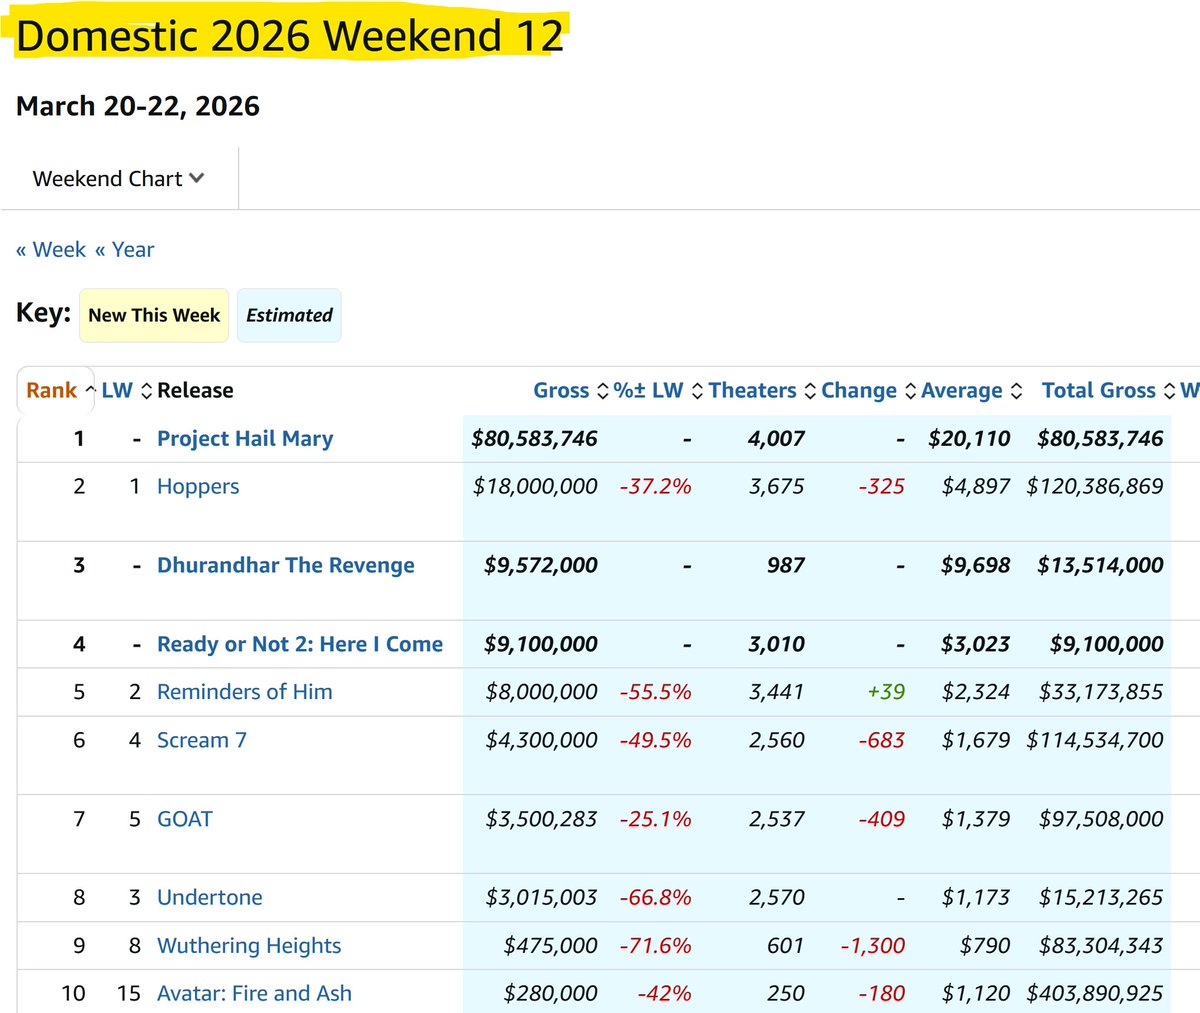
Task: Open Hoppers release link
Action: click(198, 487)
